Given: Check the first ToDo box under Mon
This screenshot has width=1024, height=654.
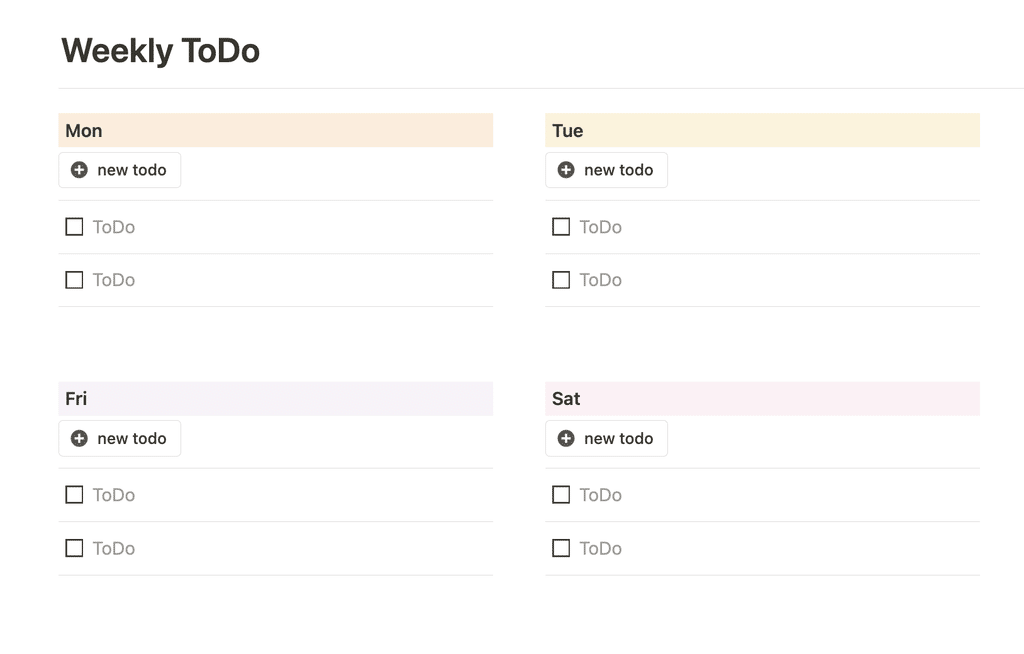Looking at the screenshot, I should tap(74, 227).
